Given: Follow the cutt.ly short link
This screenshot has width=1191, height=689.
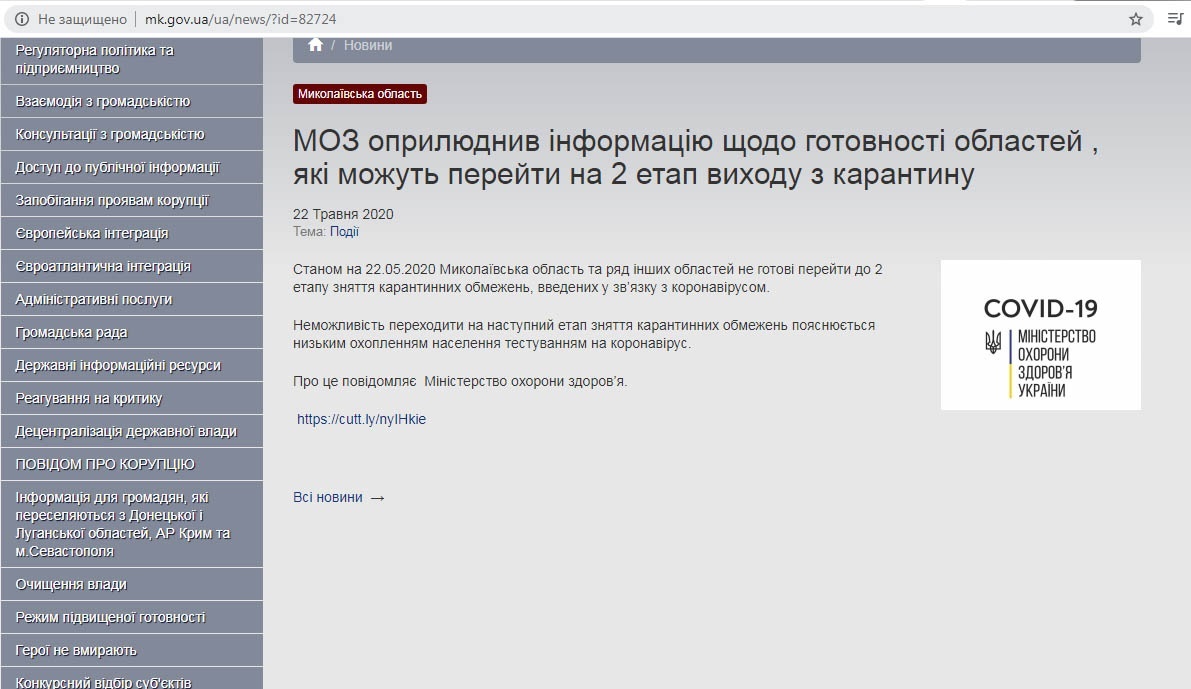Looking at the screenshot, I should pyautogui.click(x=362, y=419).
